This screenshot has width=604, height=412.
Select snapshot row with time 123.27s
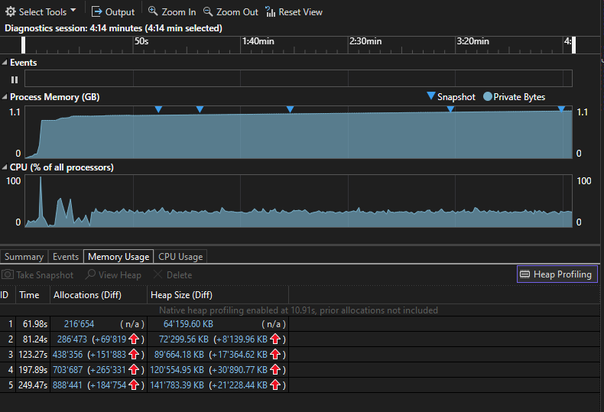144,355
